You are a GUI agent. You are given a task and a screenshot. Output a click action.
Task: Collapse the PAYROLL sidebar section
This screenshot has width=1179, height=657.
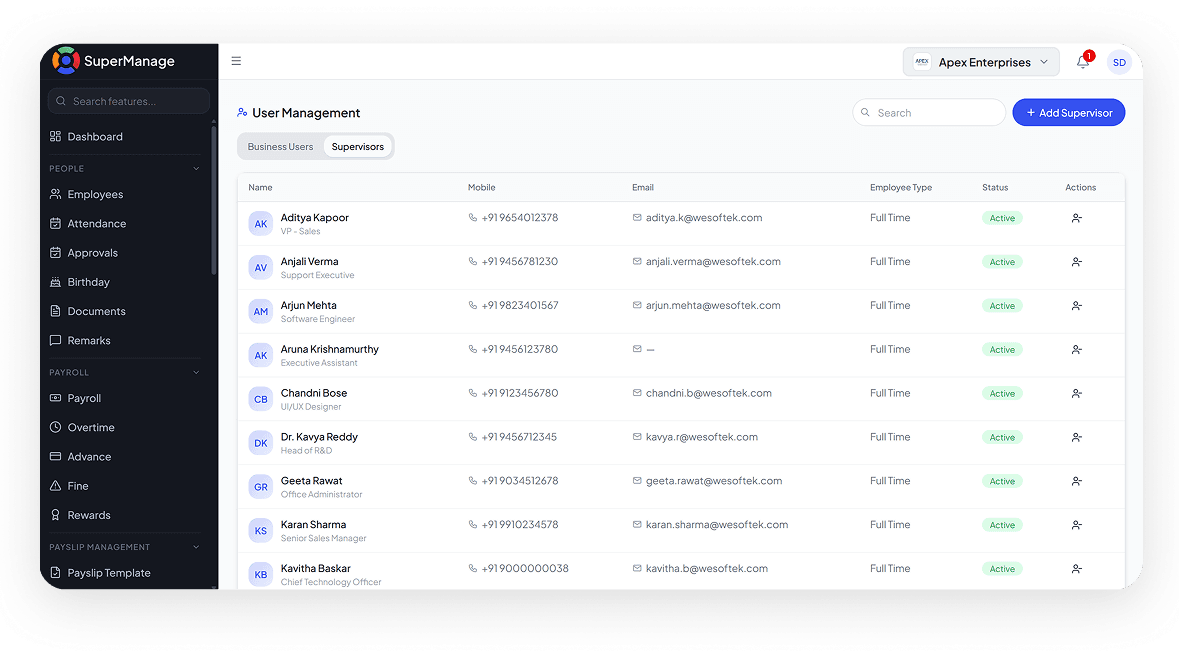coord(196,372)
